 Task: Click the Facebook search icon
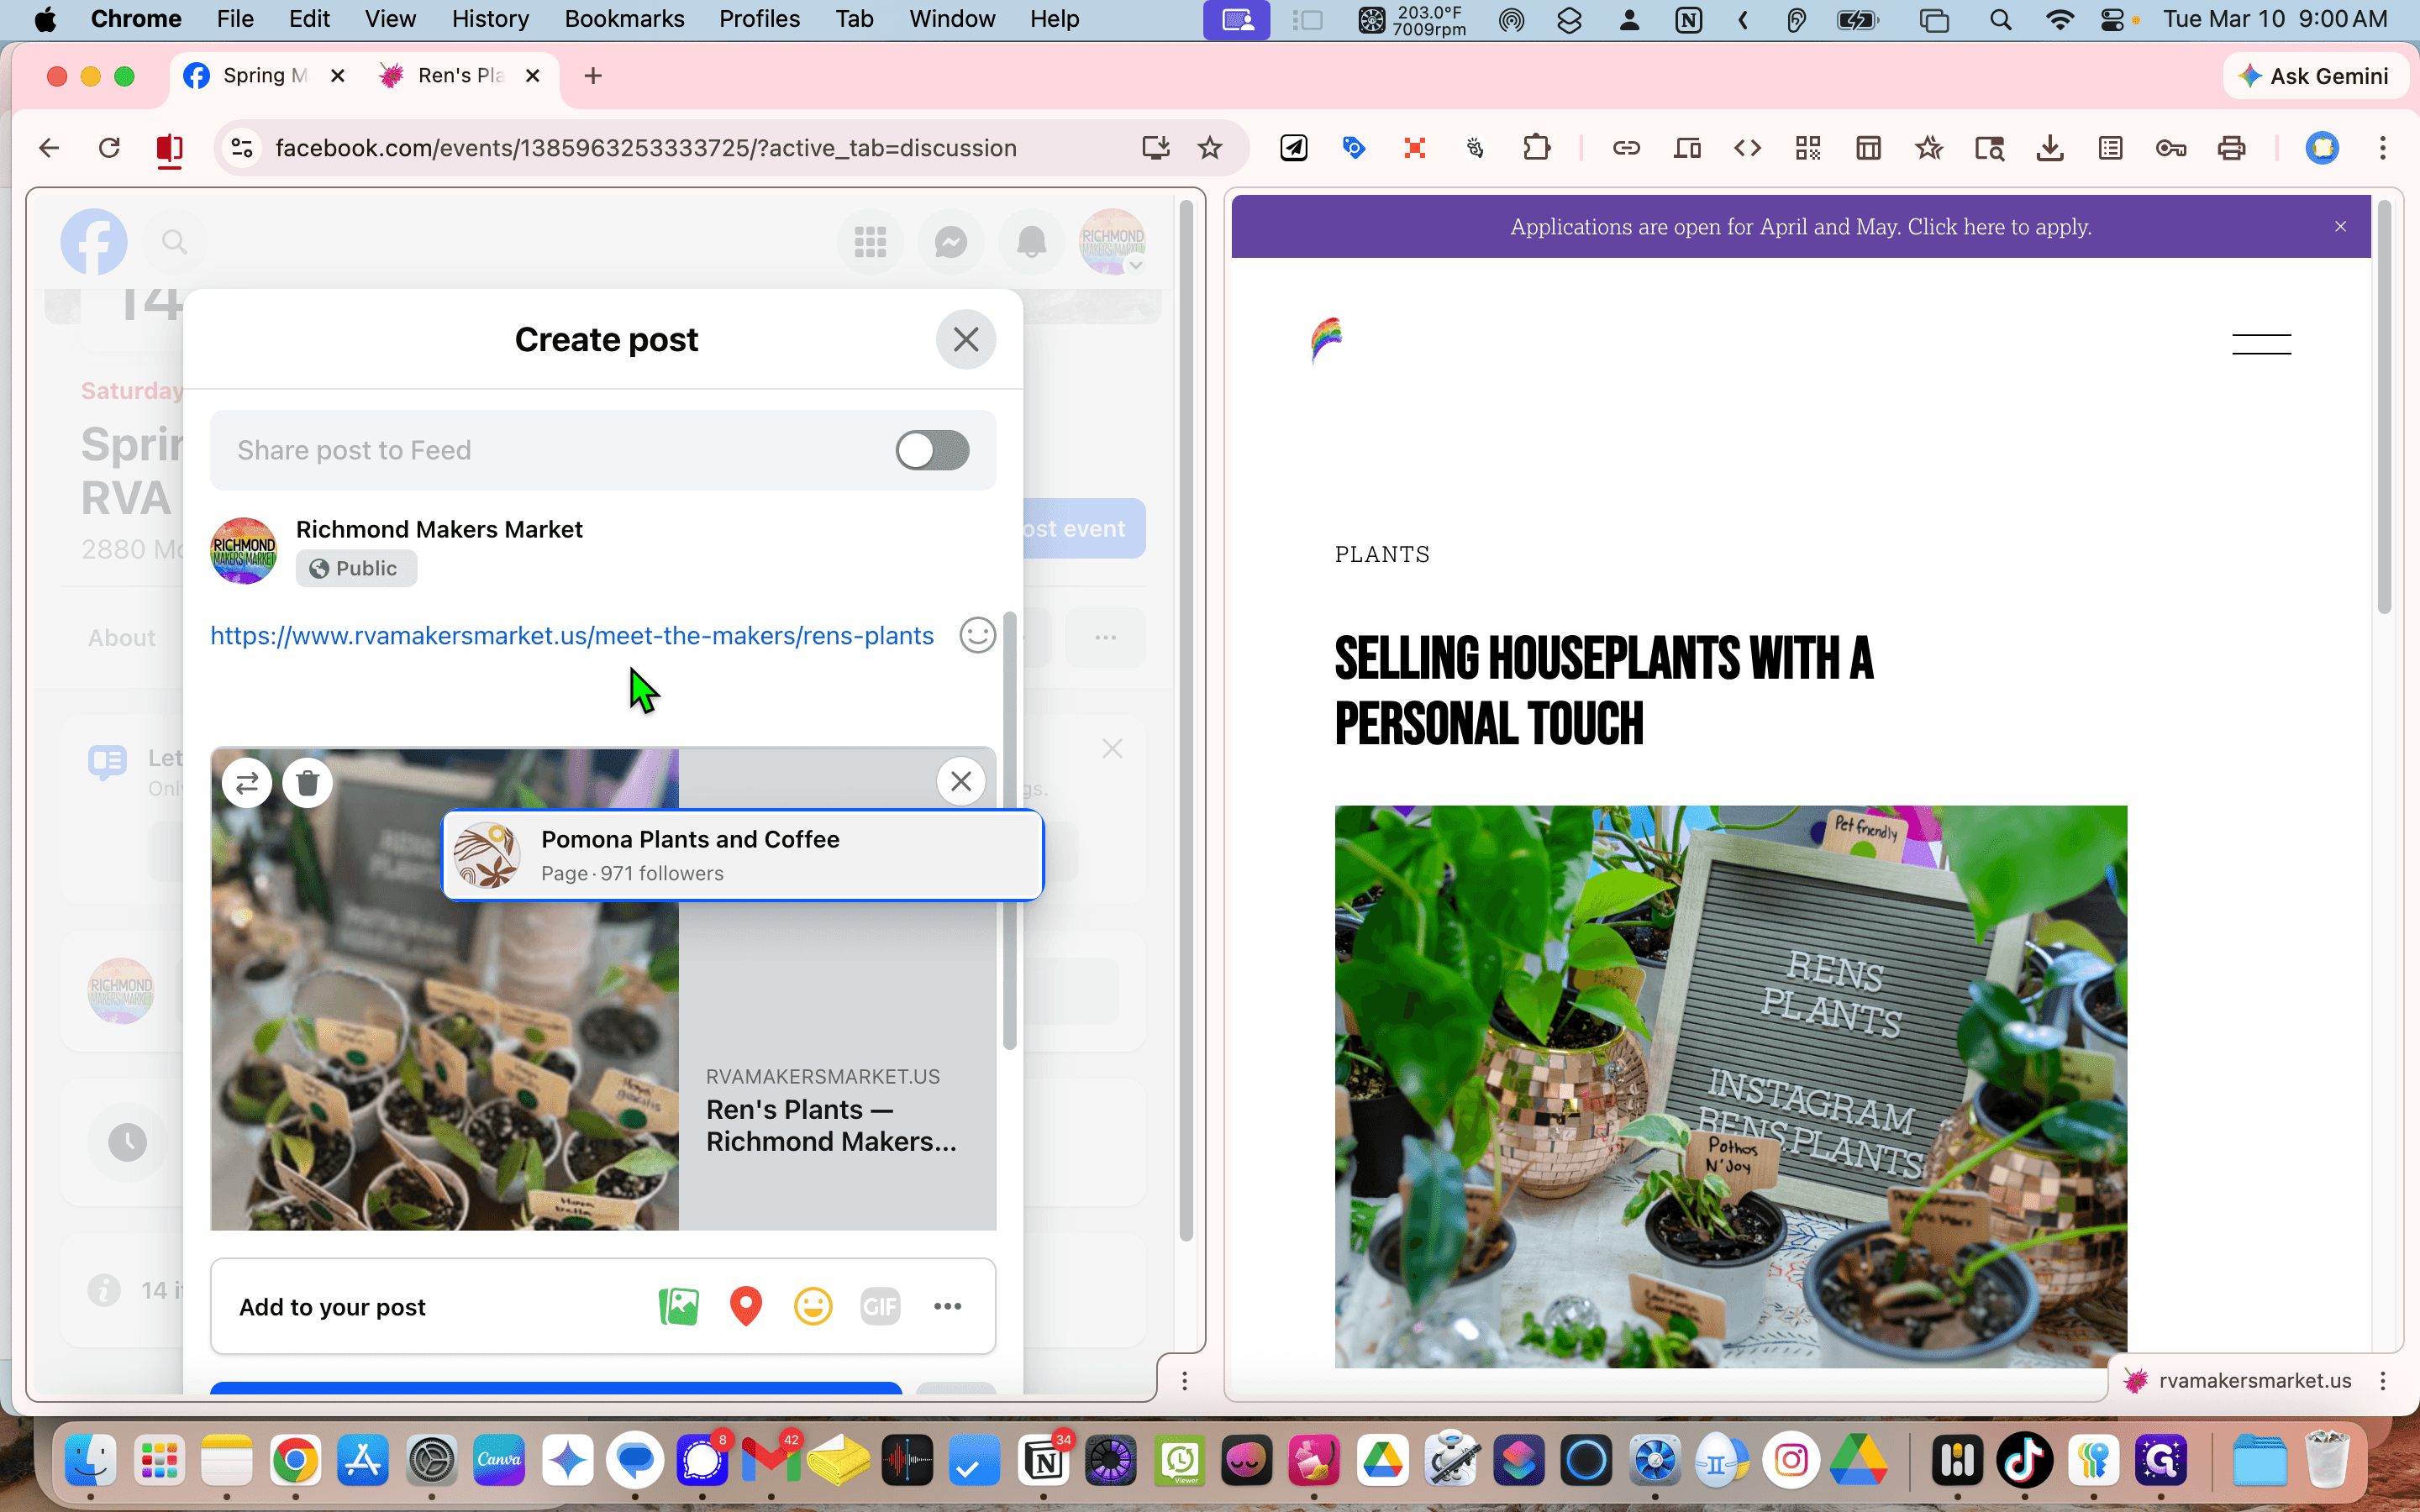tap(174, 241)
